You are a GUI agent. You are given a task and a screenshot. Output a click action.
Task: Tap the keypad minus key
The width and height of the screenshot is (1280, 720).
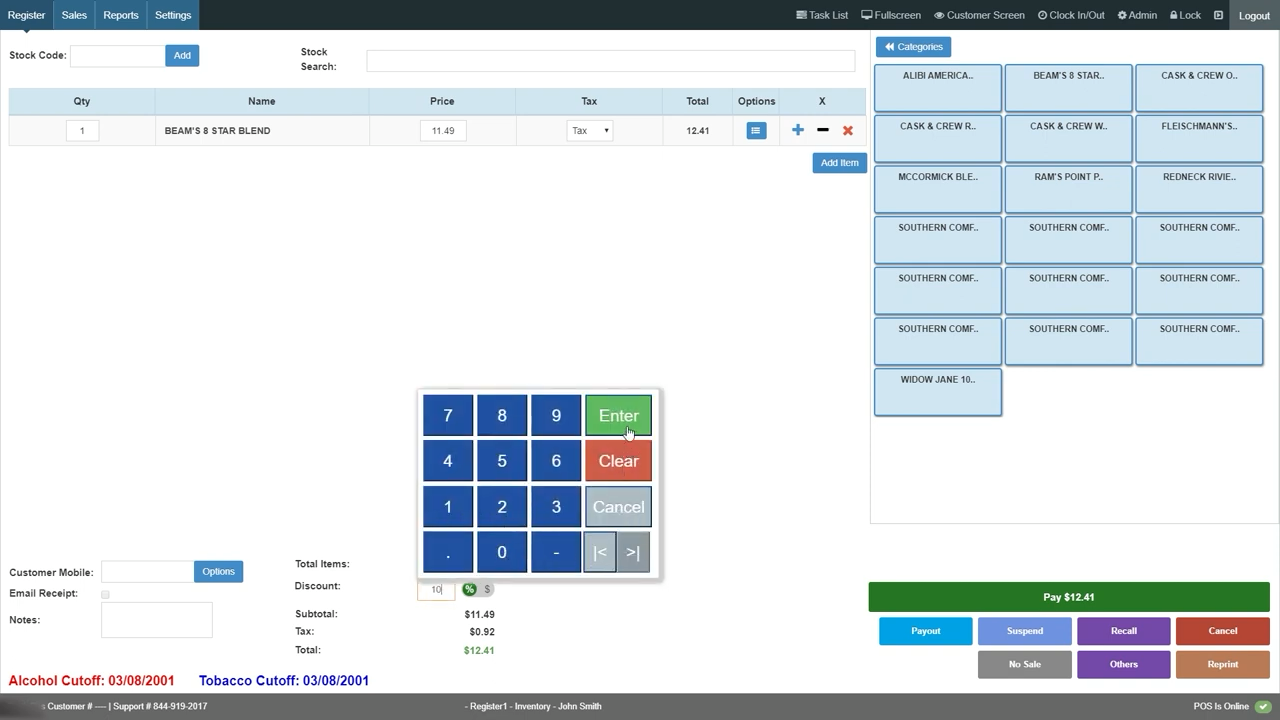coord(556,552)
